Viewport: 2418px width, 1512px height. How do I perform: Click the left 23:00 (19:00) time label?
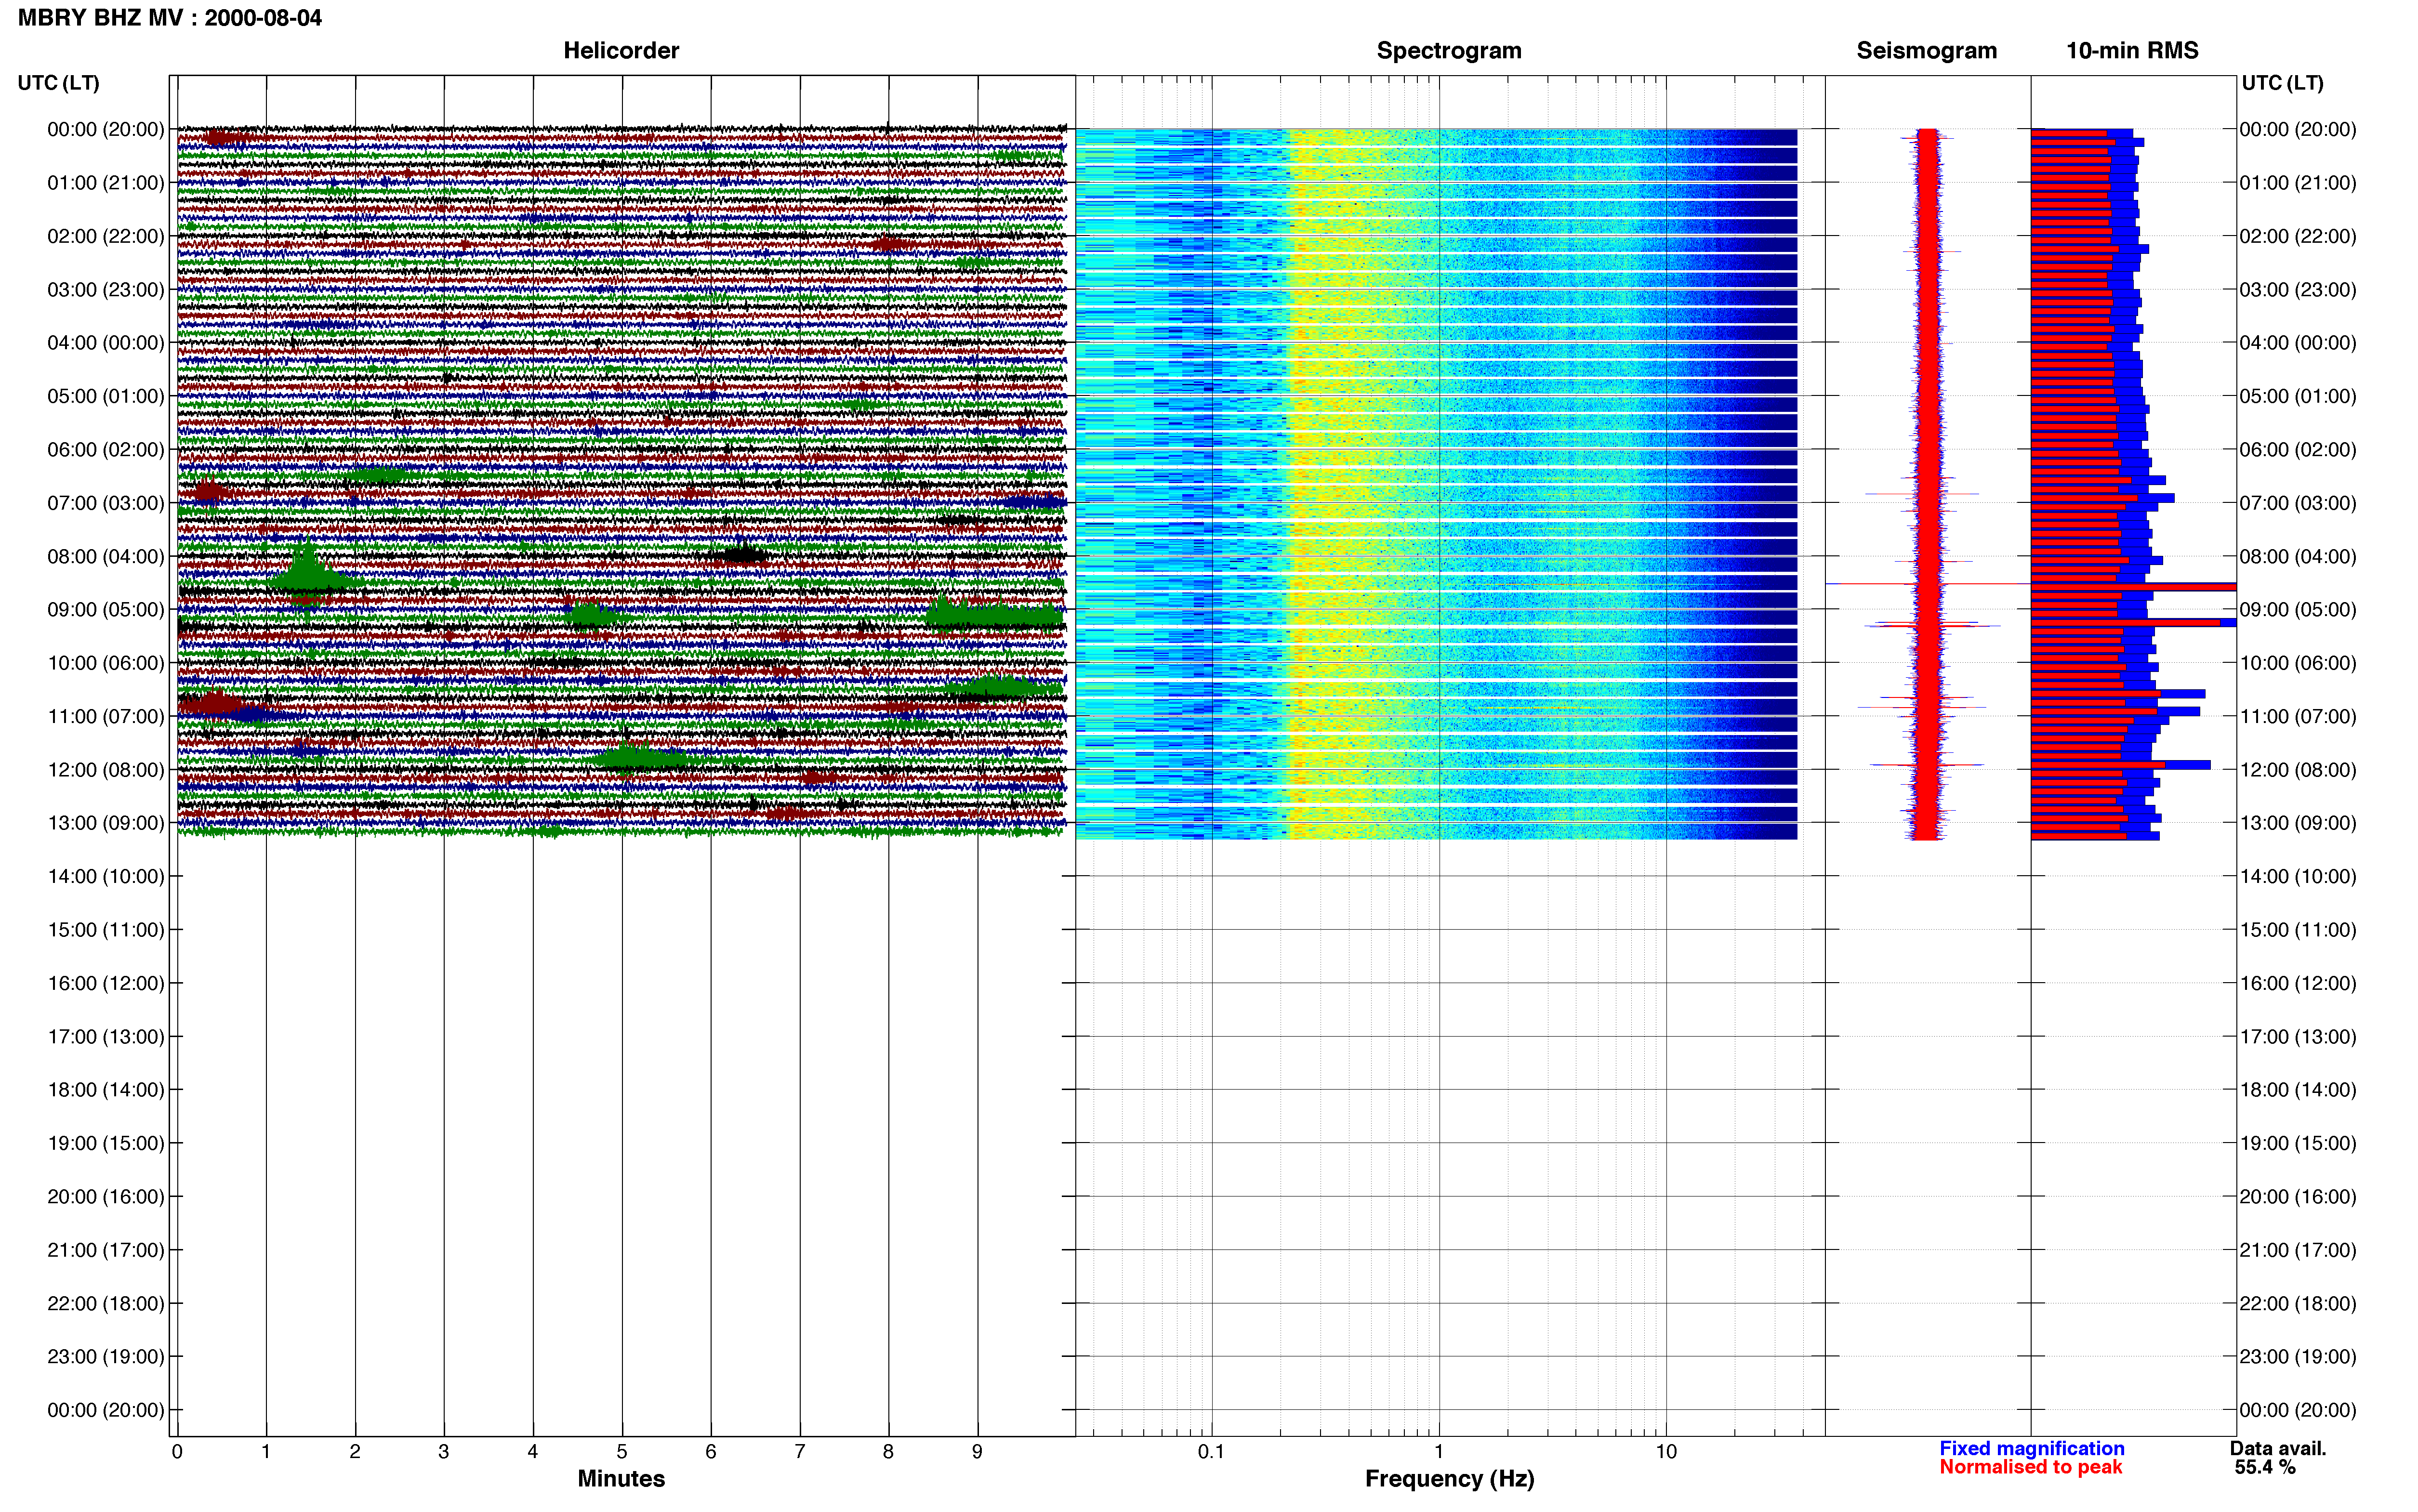(x=106, y=1356)
